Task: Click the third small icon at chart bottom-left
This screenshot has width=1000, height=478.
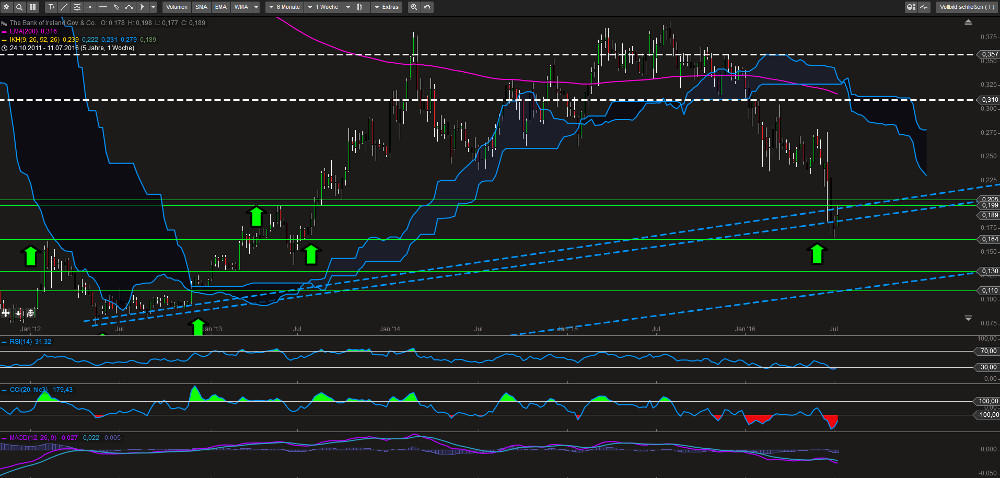Action: point(30,314)
